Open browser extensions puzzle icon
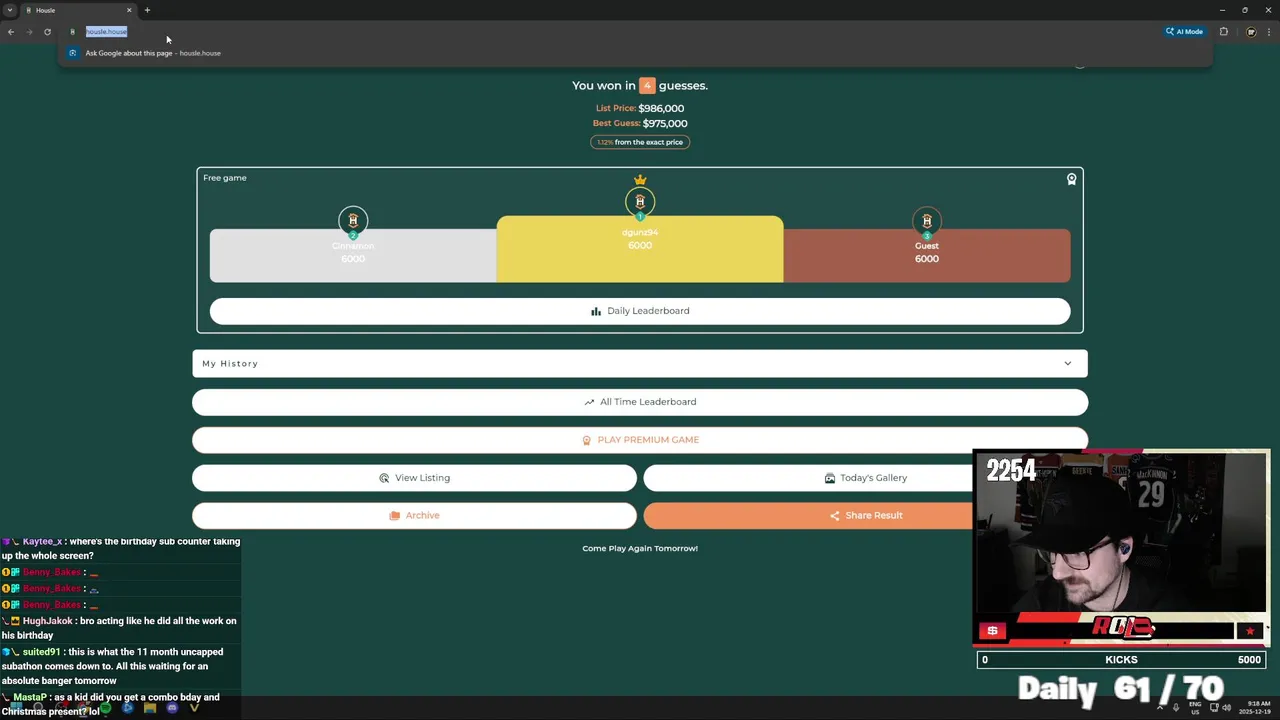The width and height of the screenshot is (1280, 720). [1223, 32]
